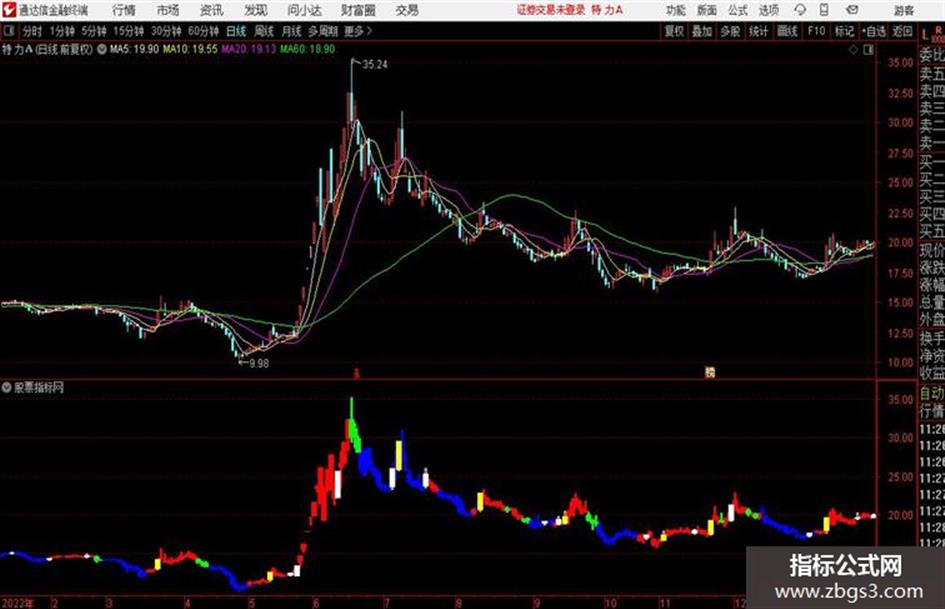The width and height of the screenshot is (945, 609).
Task: Open the 资讯 menu
Action: click(211, 10)
